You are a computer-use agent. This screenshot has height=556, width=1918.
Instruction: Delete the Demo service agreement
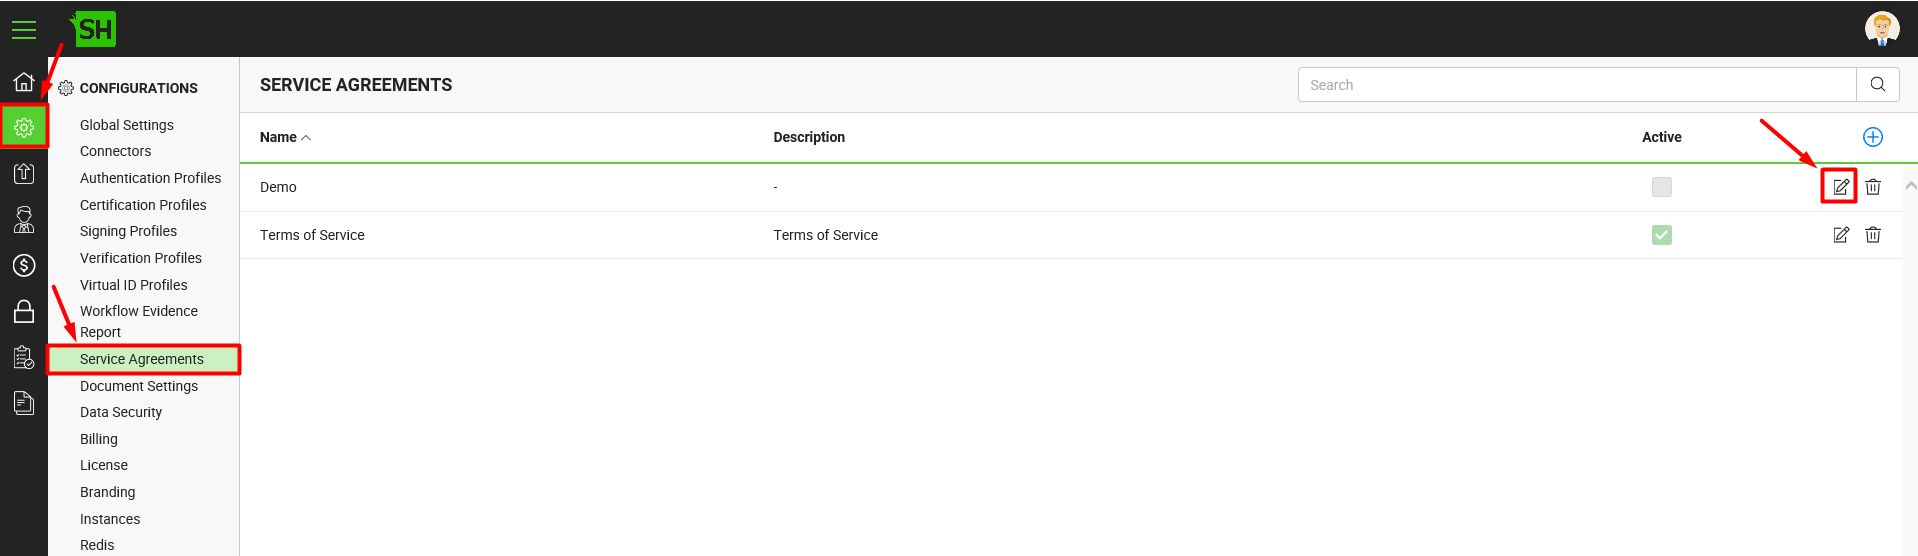pyautogui.click(x=1873, y=187)
